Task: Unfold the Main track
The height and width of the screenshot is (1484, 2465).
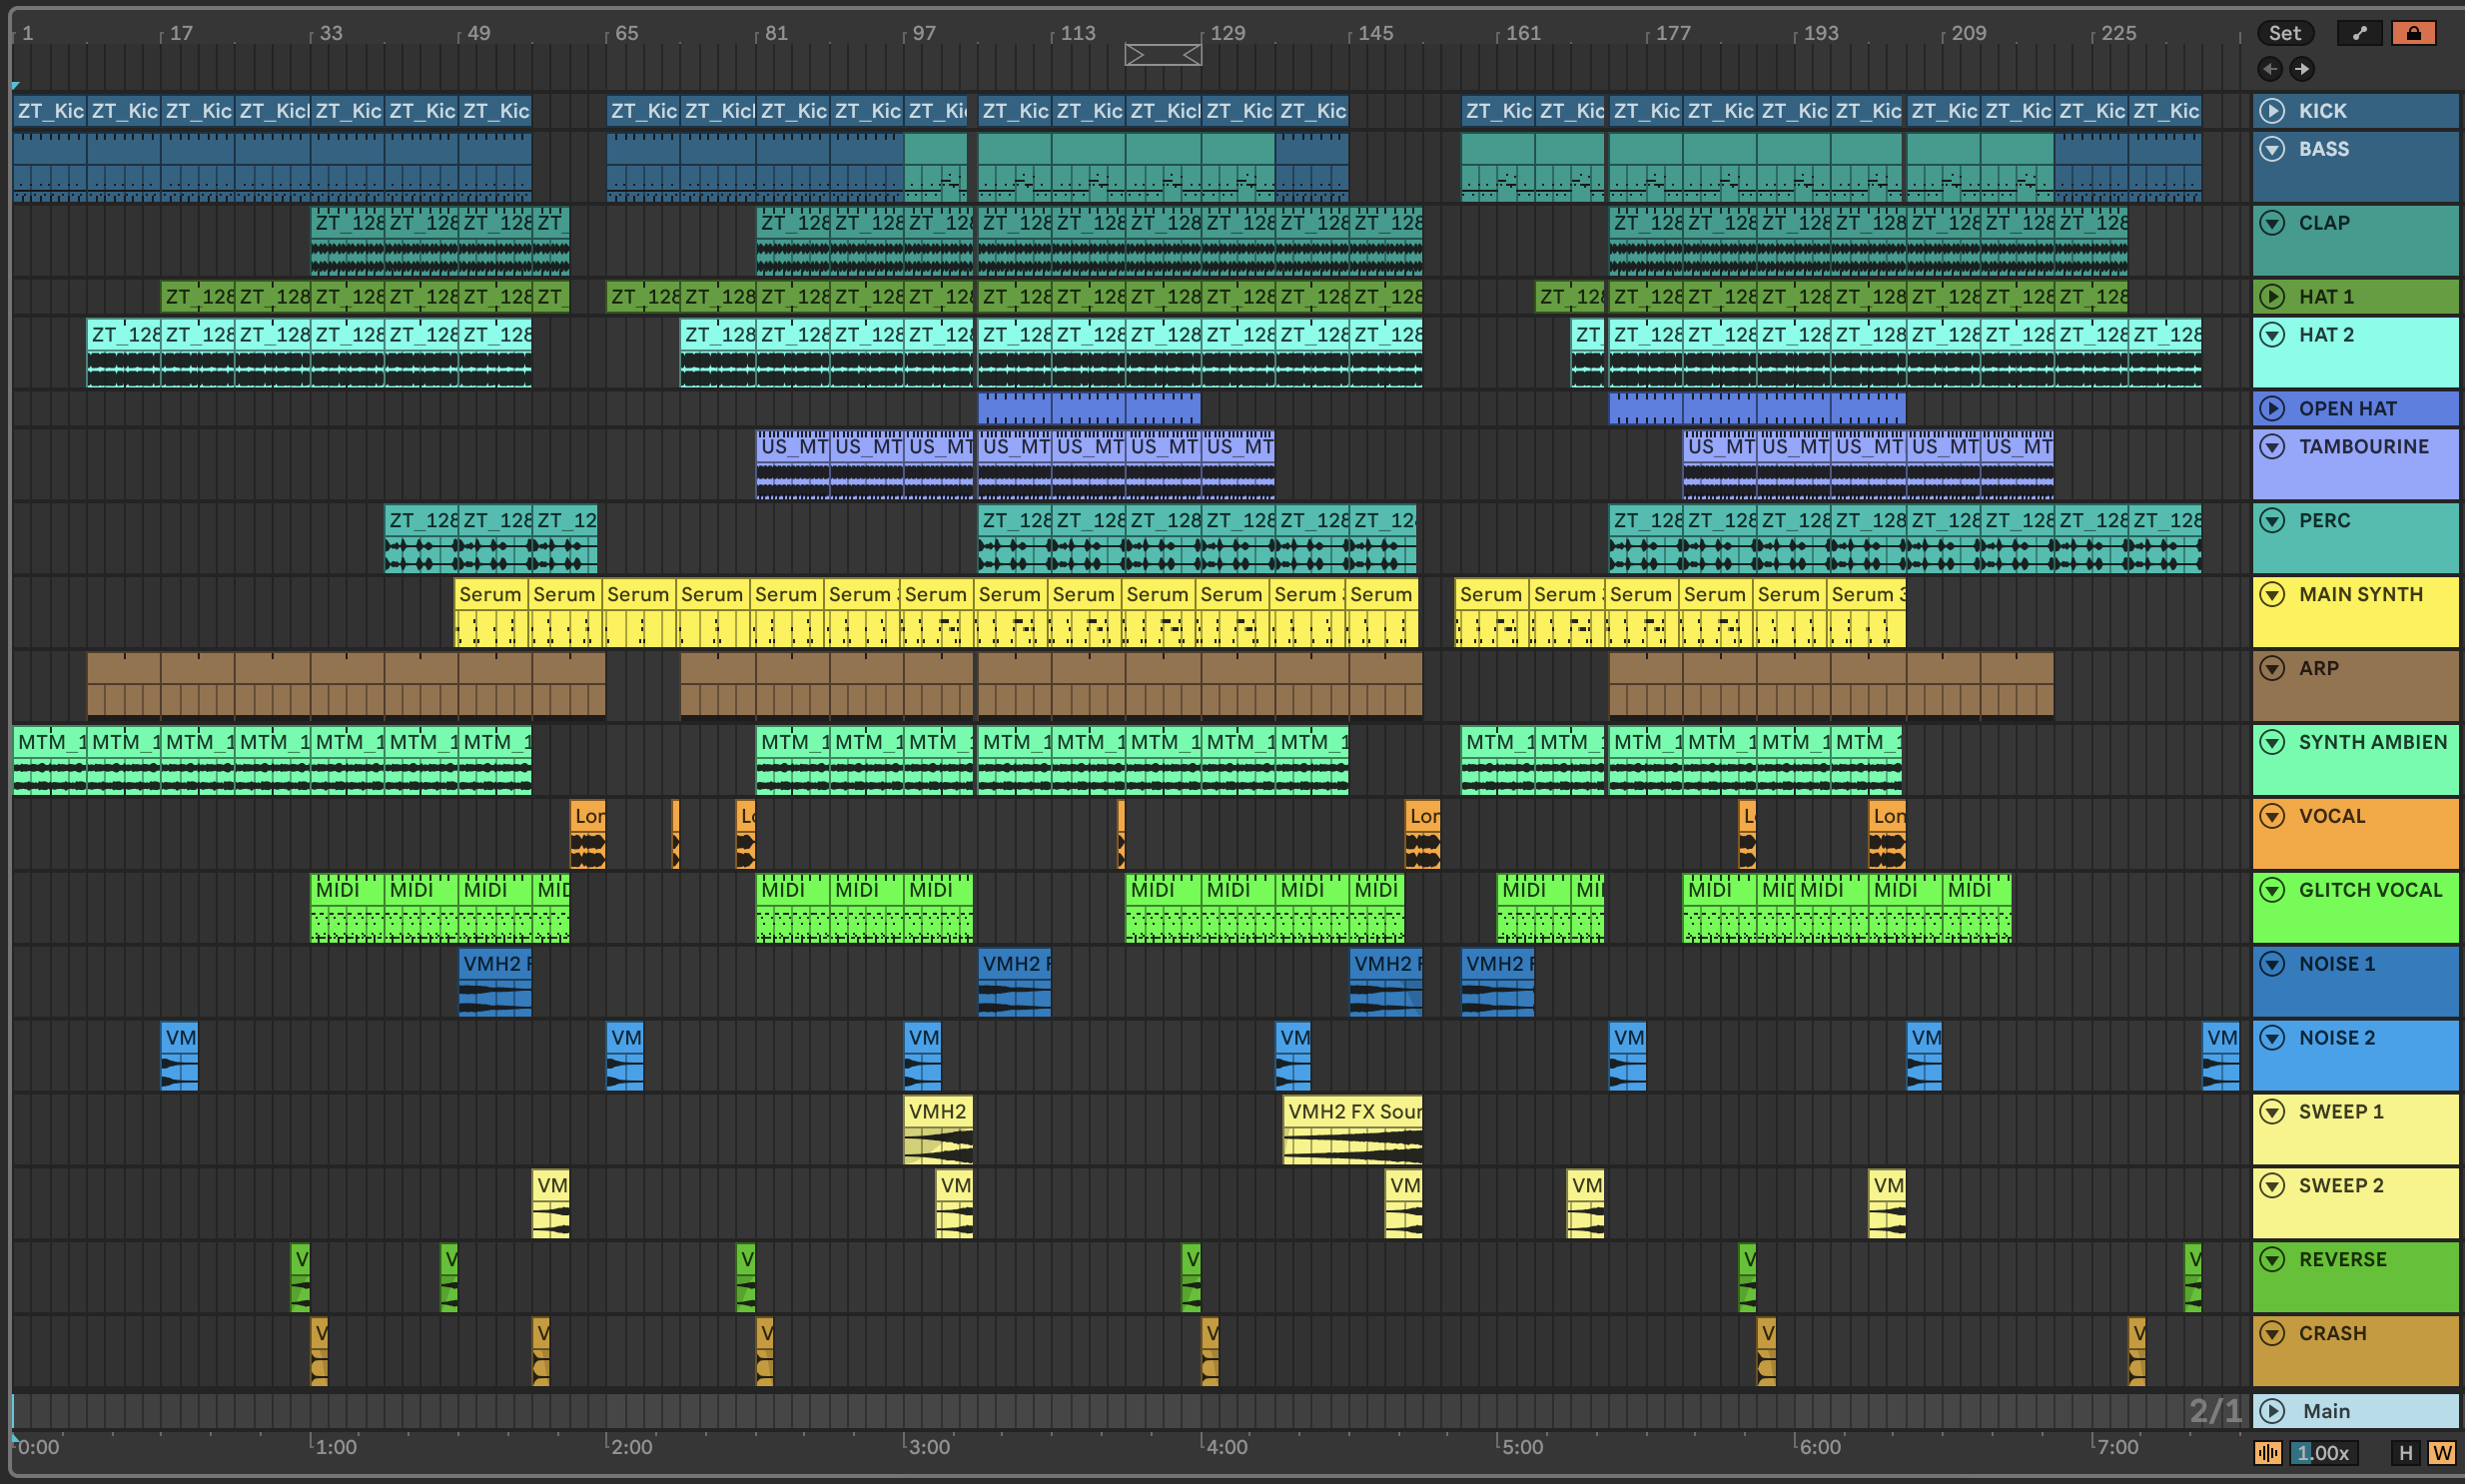Action: coord(2272,1411)
